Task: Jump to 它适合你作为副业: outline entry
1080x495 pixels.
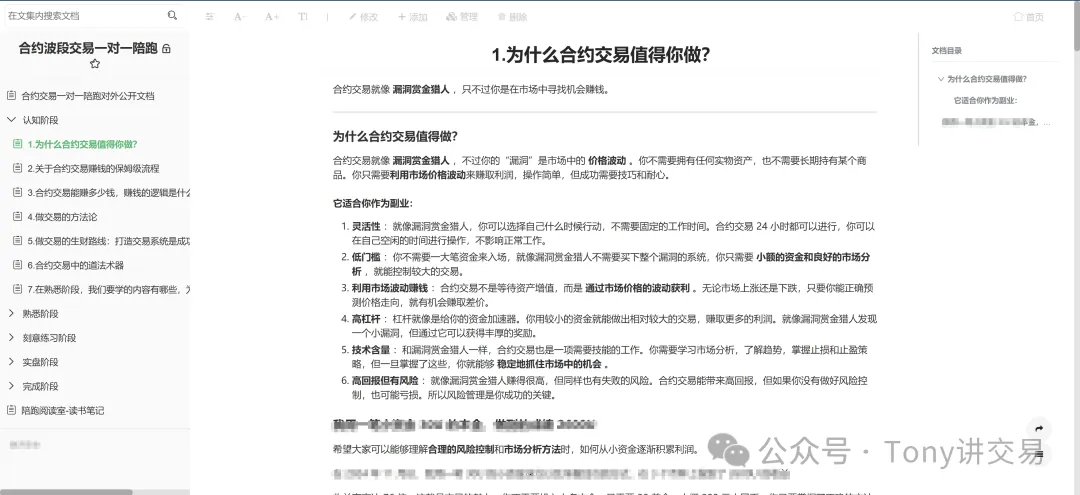Action: [985, 101]
